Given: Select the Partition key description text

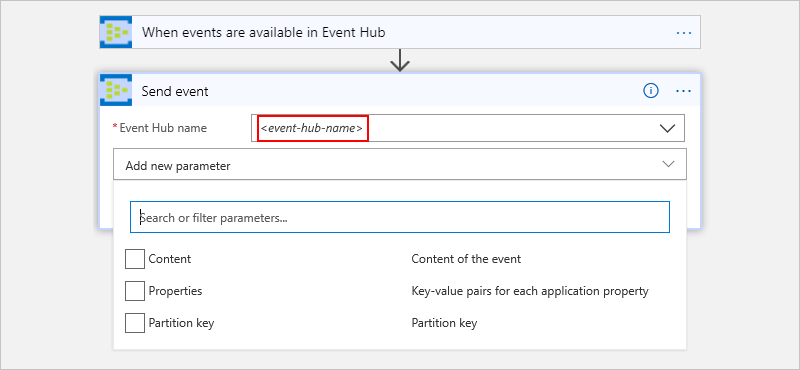Looking at the screenshot, I should pyautogui.click(x=444, y=323).
